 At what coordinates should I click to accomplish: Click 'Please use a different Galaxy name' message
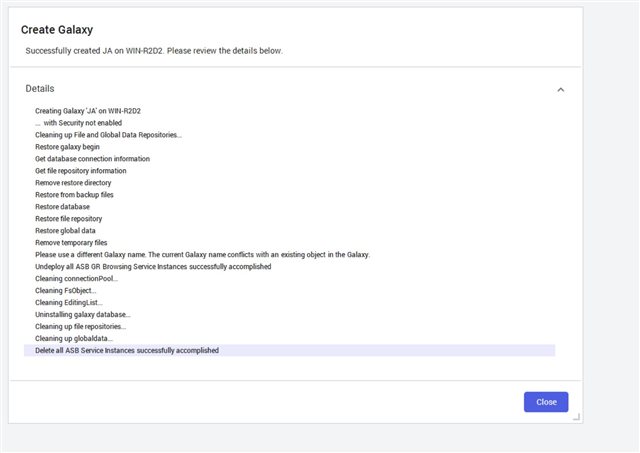click(202, 254)
